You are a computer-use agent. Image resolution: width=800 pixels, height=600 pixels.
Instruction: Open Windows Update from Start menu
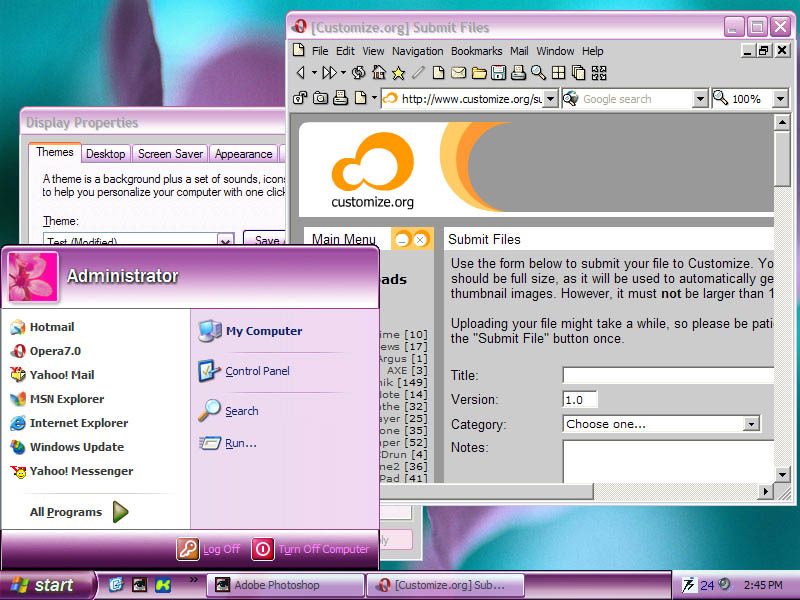(x=67, y=447)
